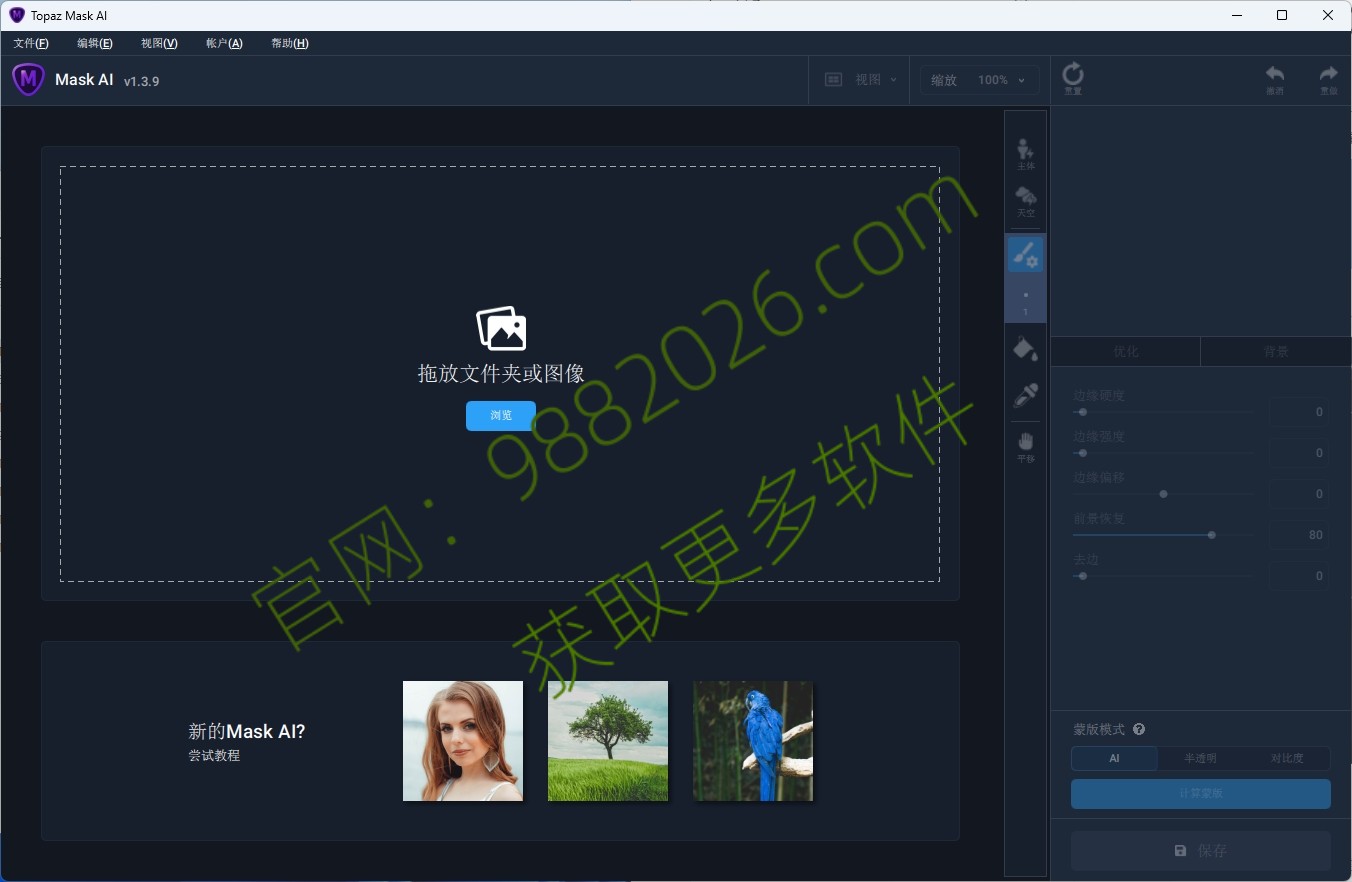Switch to the 背景 tab
1352x882 pixels.
click(x=1276, y=351)
